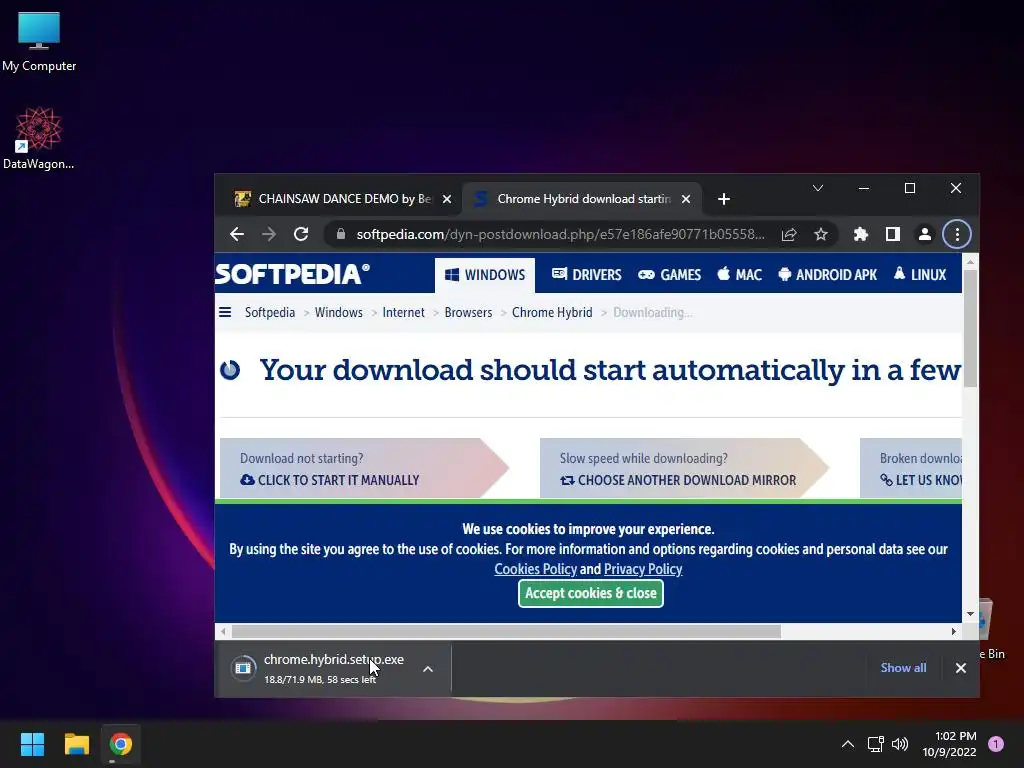
Task: Click the scroll down arrow
Action: coord(970,614)
